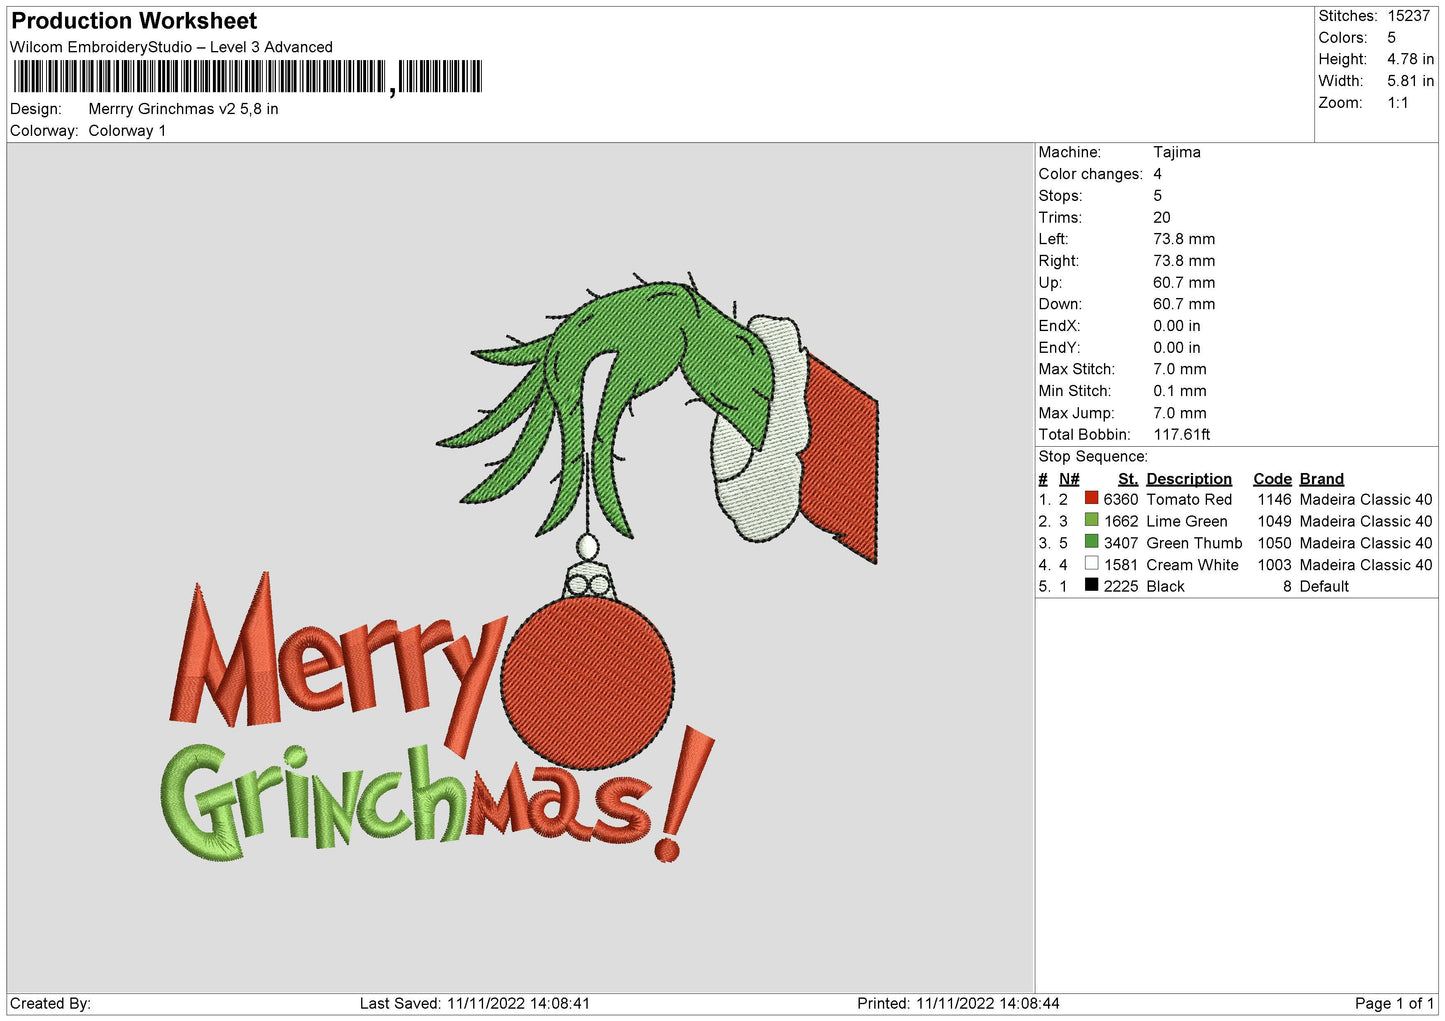1445x1021 pixels.
Task: Click the Tomato Red color swatch
Action: [x=1091, y=498]
